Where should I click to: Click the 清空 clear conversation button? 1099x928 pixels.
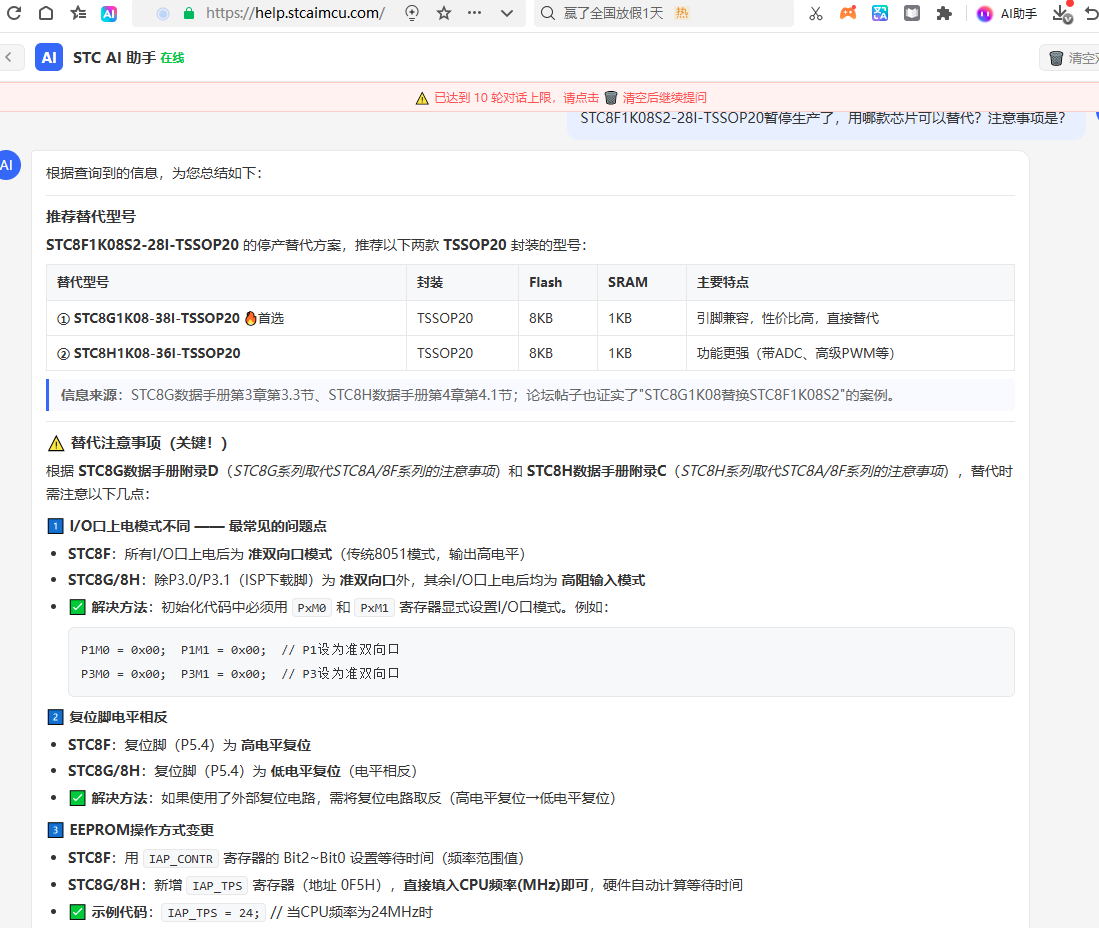tap(1072, 58)
